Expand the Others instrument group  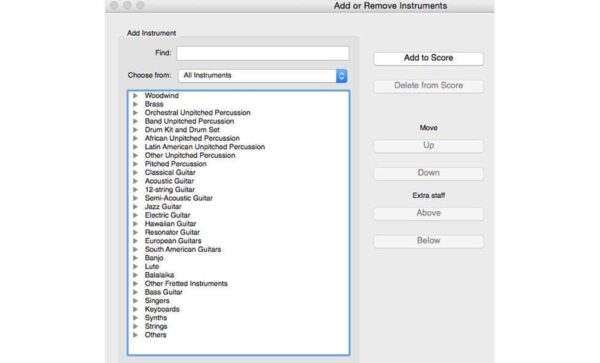point(135,335)
